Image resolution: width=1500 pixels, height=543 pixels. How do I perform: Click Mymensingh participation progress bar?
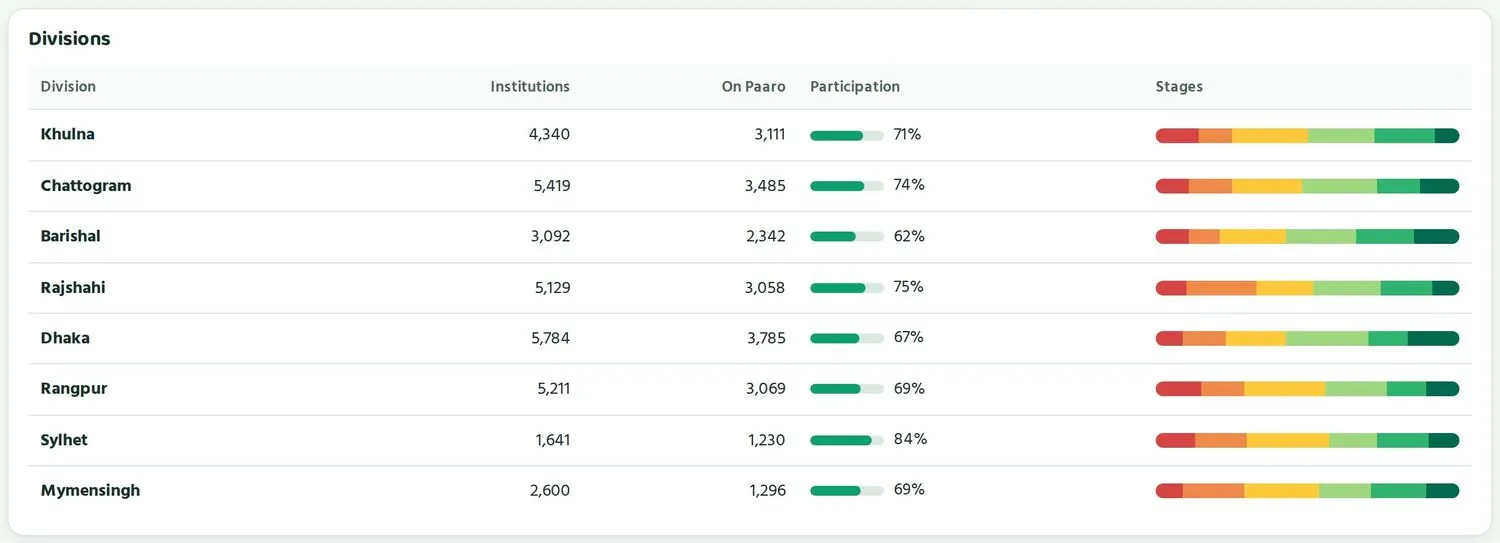coord(847,491)
